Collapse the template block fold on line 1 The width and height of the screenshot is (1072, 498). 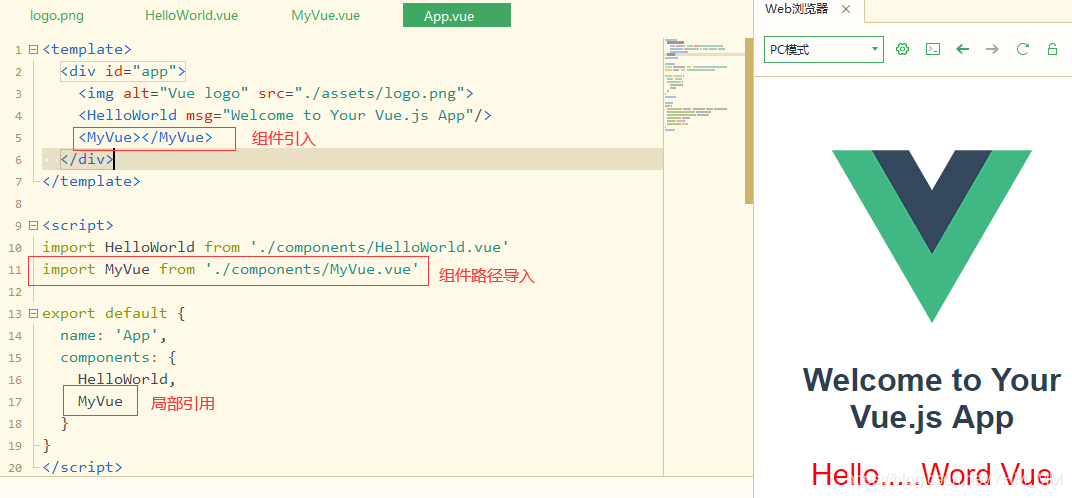coord(34,49)
